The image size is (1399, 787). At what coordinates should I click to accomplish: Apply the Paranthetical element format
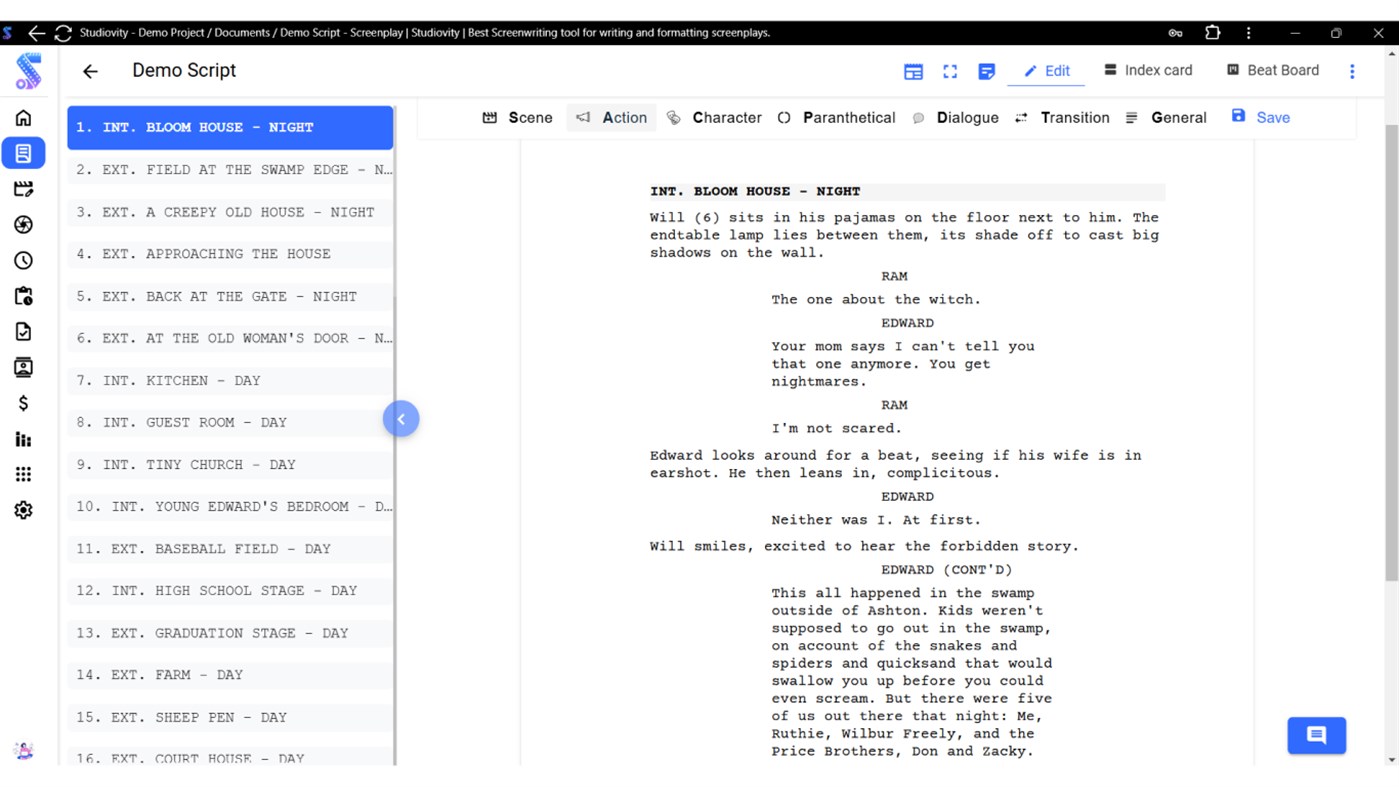(836, 118)
